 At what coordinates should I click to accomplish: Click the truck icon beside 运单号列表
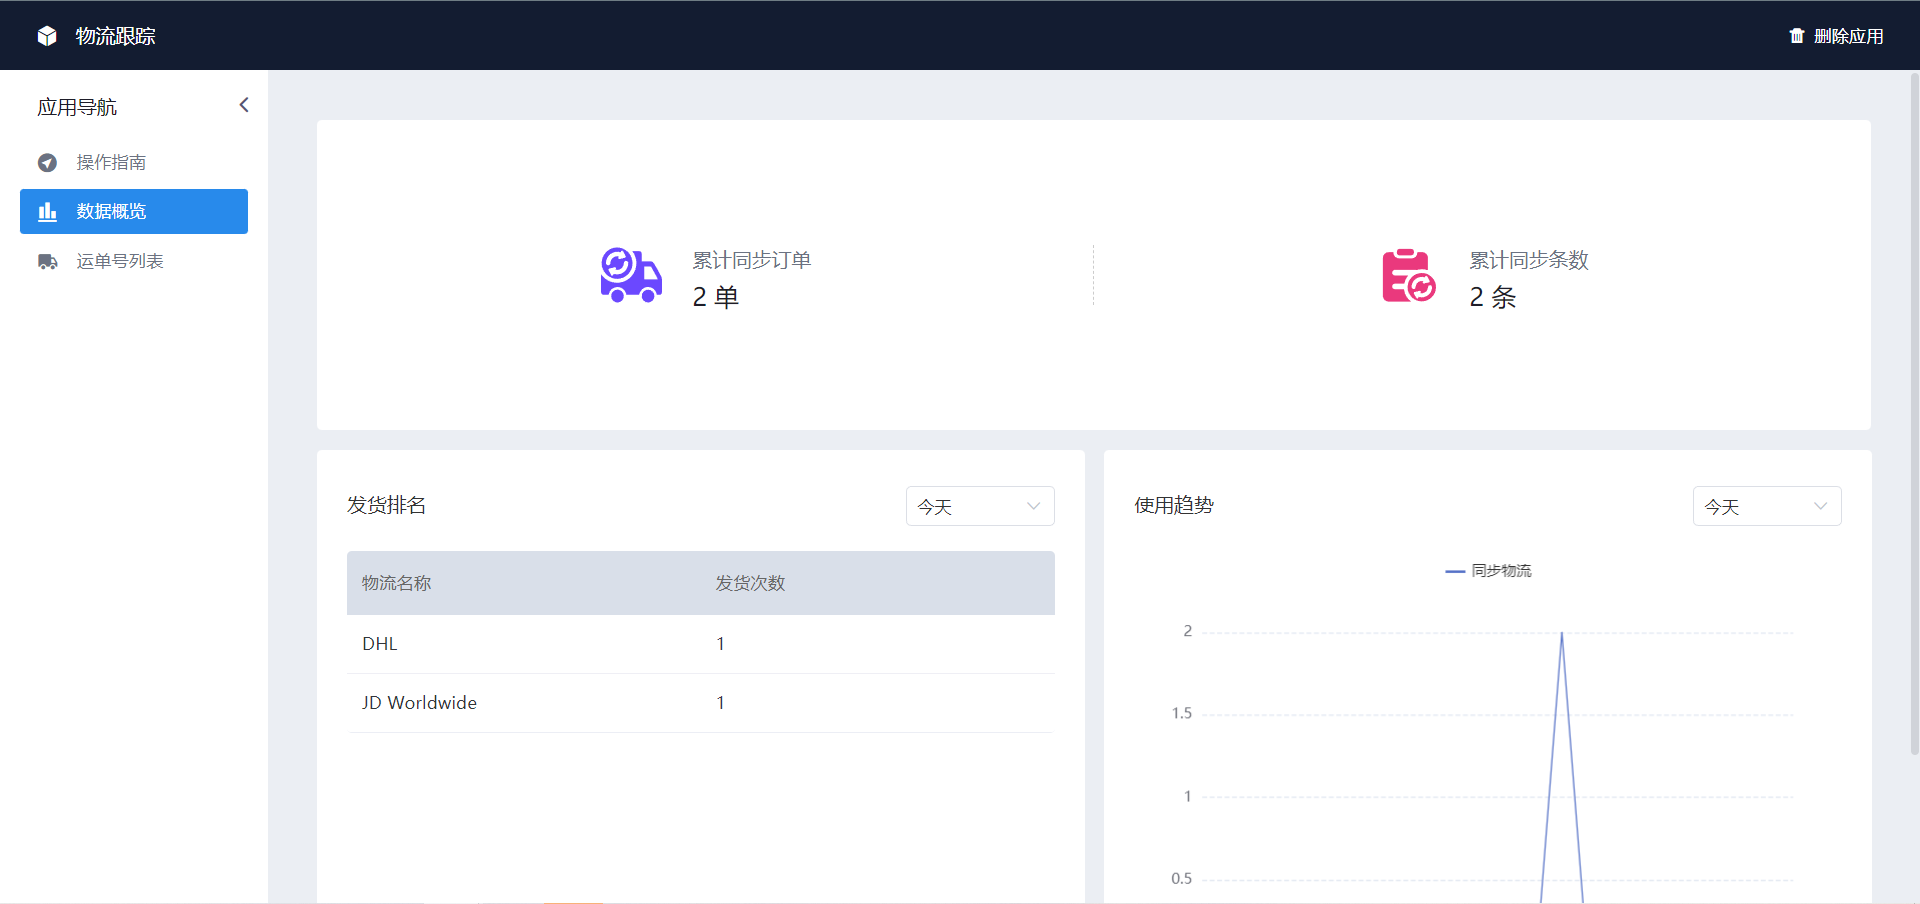click(x=47, y=261)
